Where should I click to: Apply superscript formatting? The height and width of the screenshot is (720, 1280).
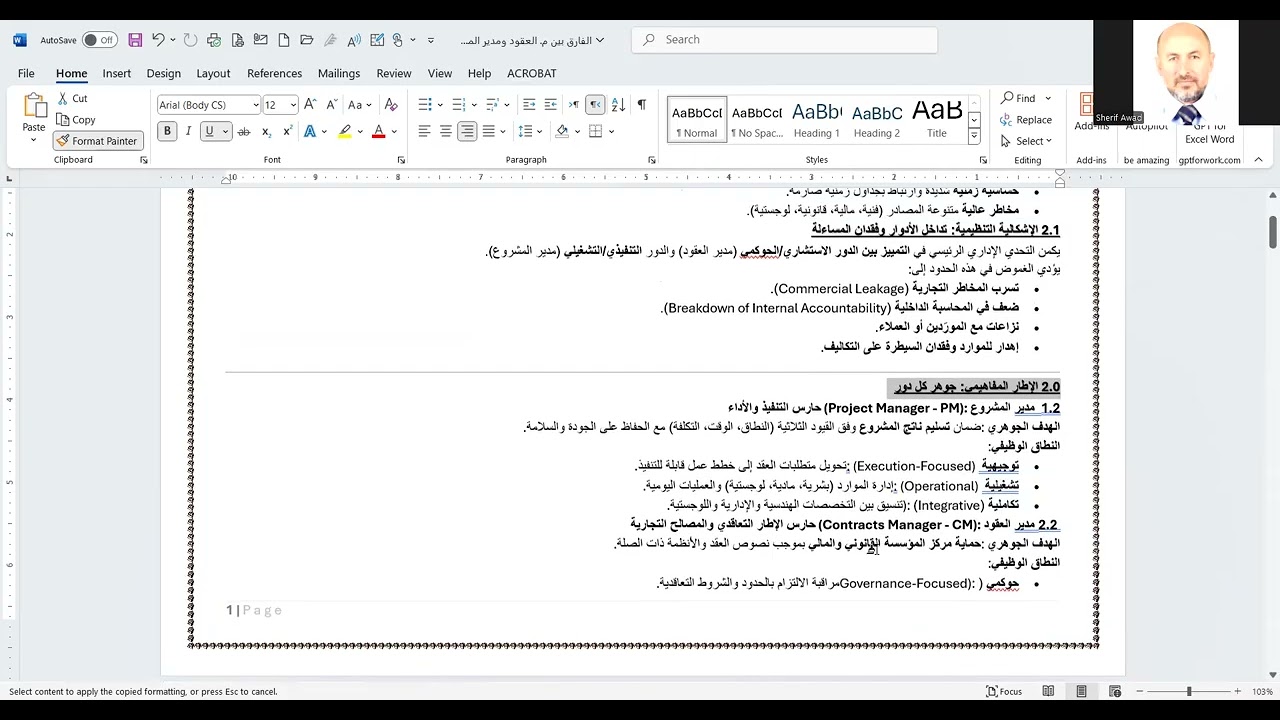coord(288,131)
